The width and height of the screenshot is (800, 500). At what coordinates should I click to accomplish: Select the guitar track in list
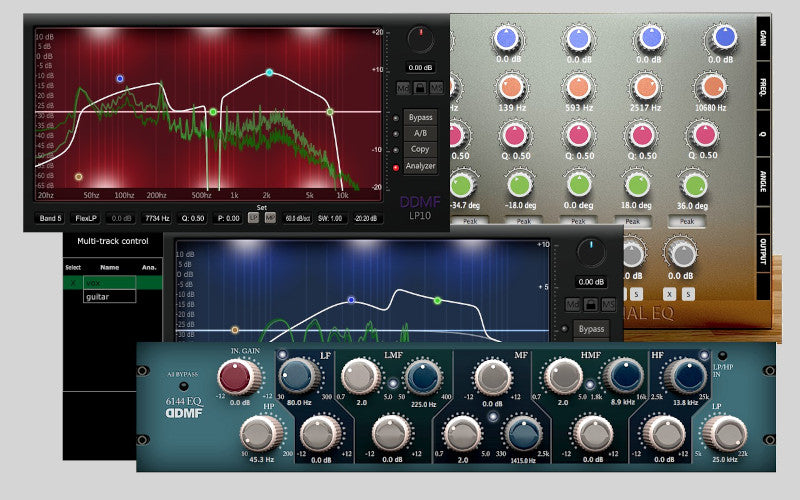point(109,296)
